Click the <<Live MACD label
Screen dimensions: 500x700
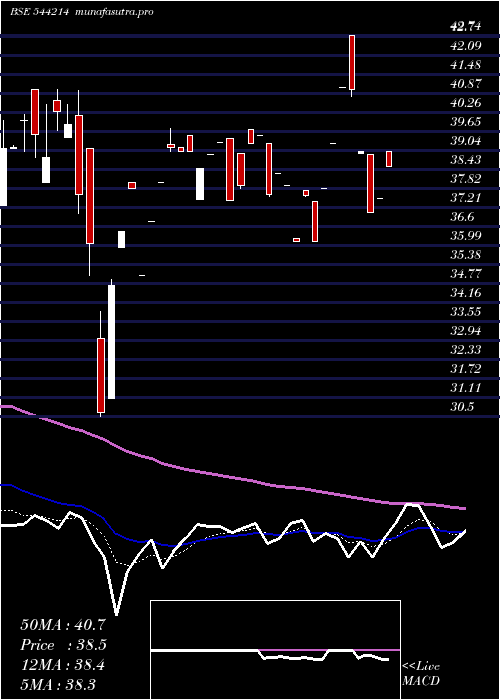point(421,674)
